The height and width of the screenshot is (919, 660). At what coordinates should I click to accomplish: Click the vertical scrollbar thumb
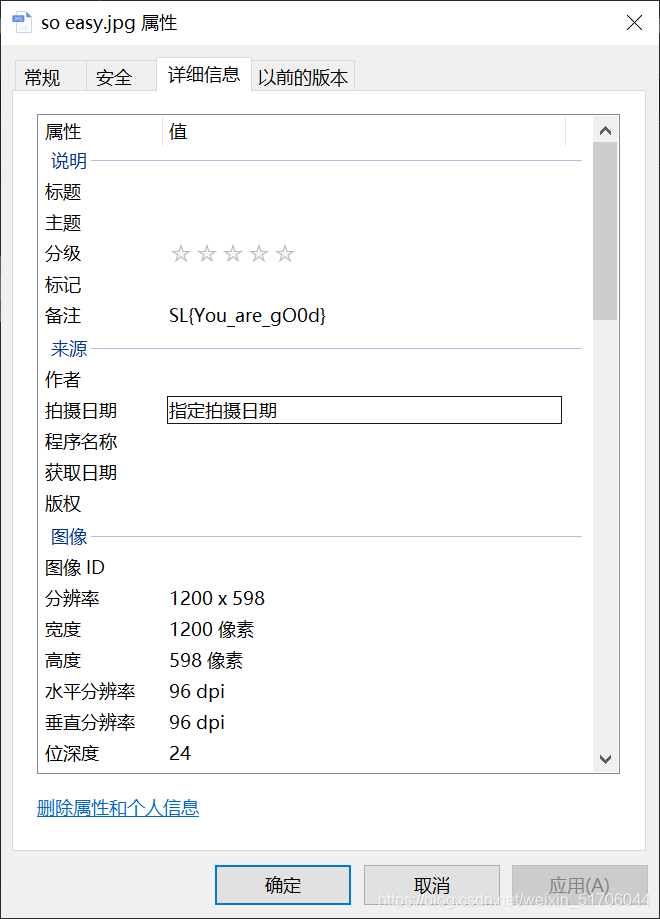click(605, 231)
